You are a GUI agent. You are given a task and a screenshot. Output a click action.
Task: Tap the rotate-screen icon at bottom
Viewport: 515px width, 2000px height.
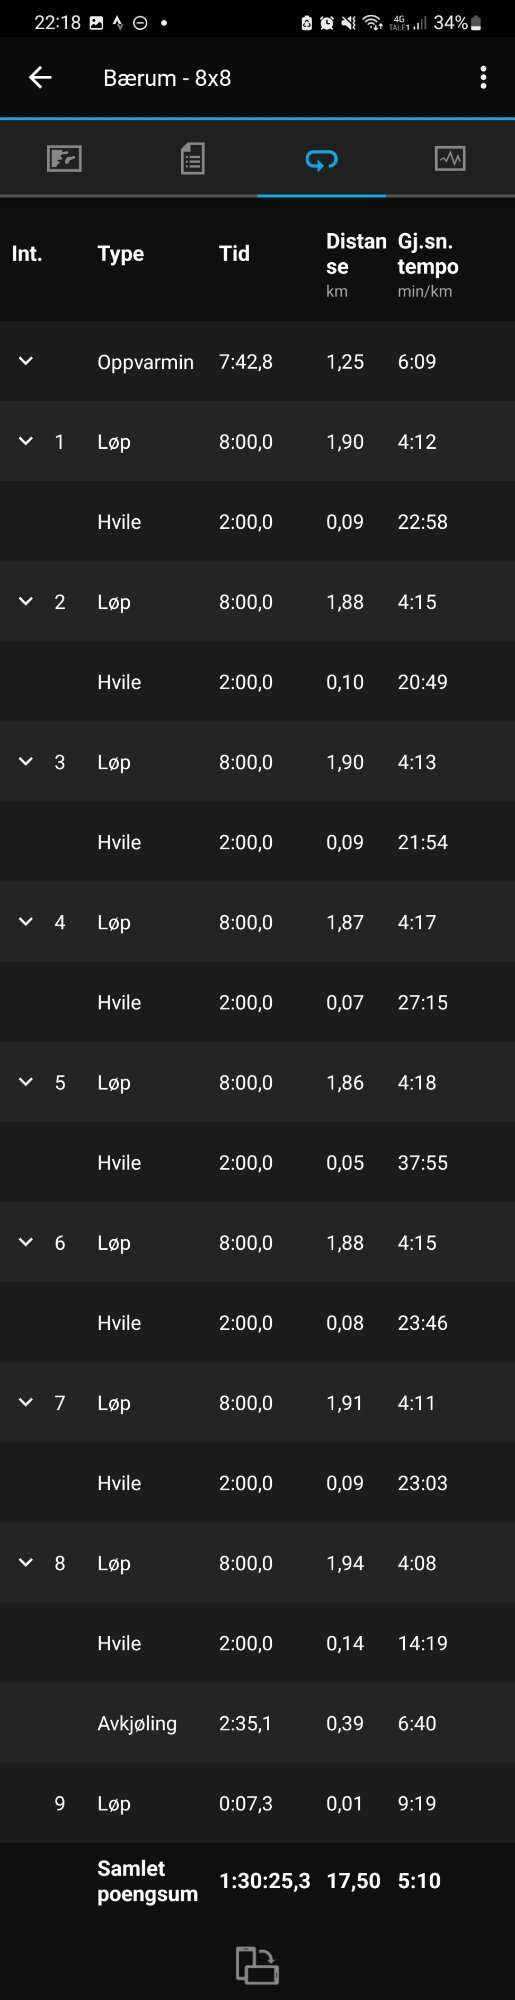click(257, 1964)
